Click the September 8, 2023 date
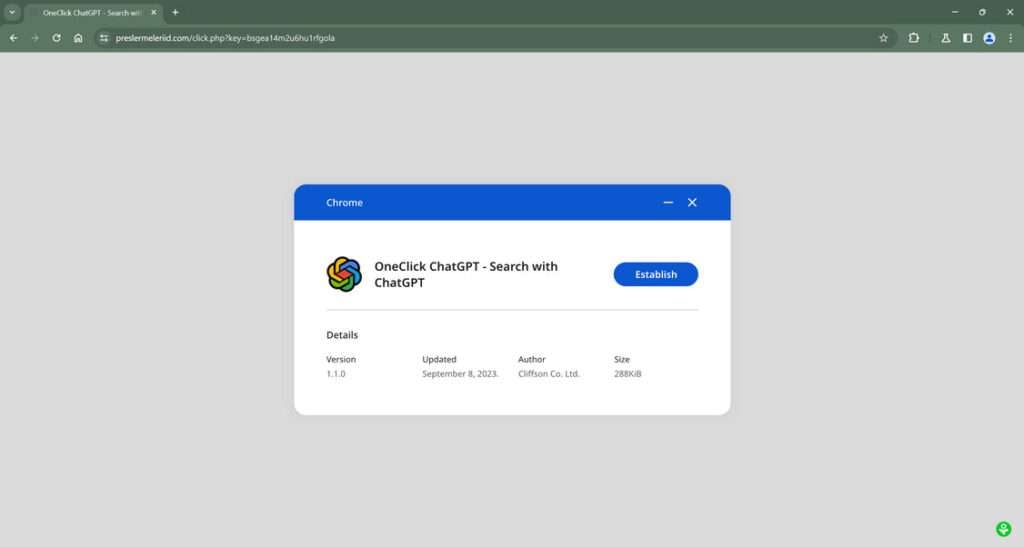 460,374
